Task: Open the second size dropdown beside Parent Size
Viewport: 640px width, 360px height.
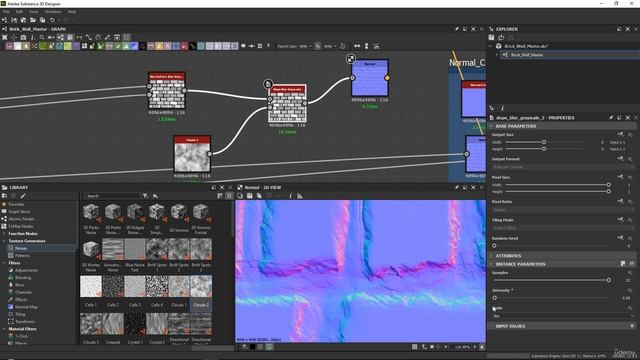Action: point(330,46)
